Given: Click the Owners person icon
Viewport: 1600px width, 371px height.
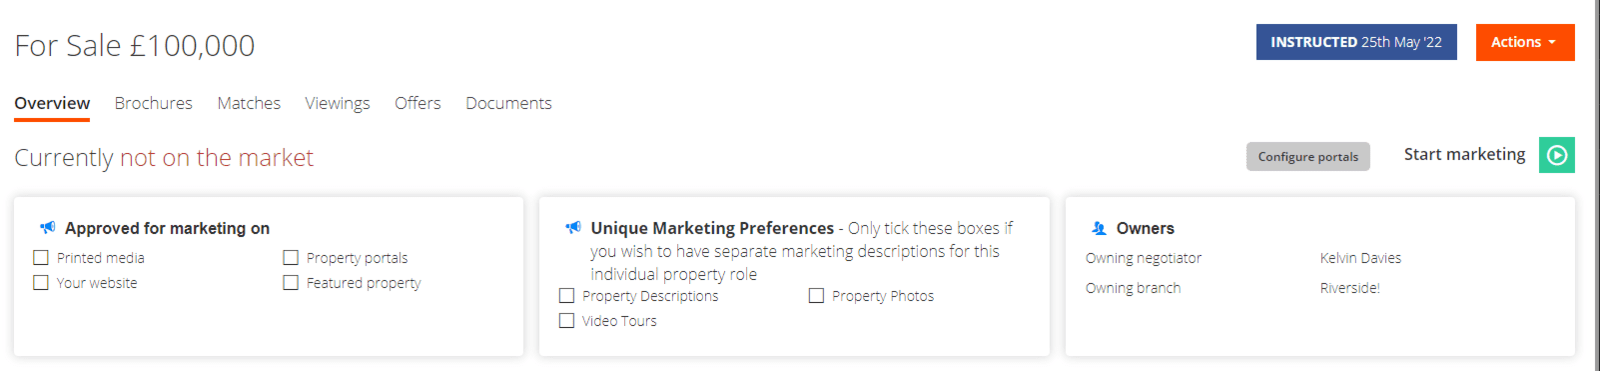Looking at the screenshot, I should 1099,228.
